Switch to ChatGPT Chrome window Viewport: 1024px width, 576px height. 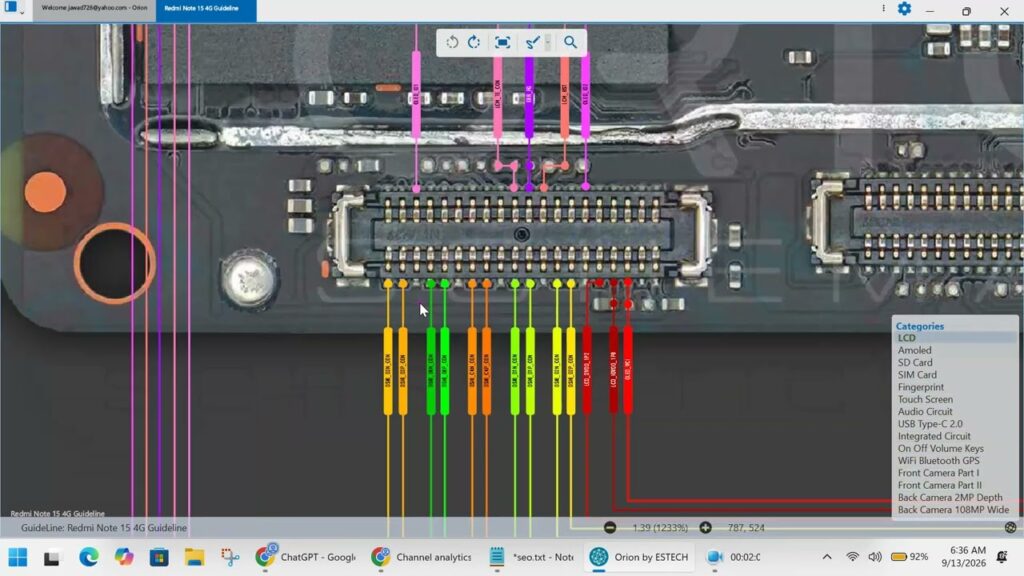[305, 557]
